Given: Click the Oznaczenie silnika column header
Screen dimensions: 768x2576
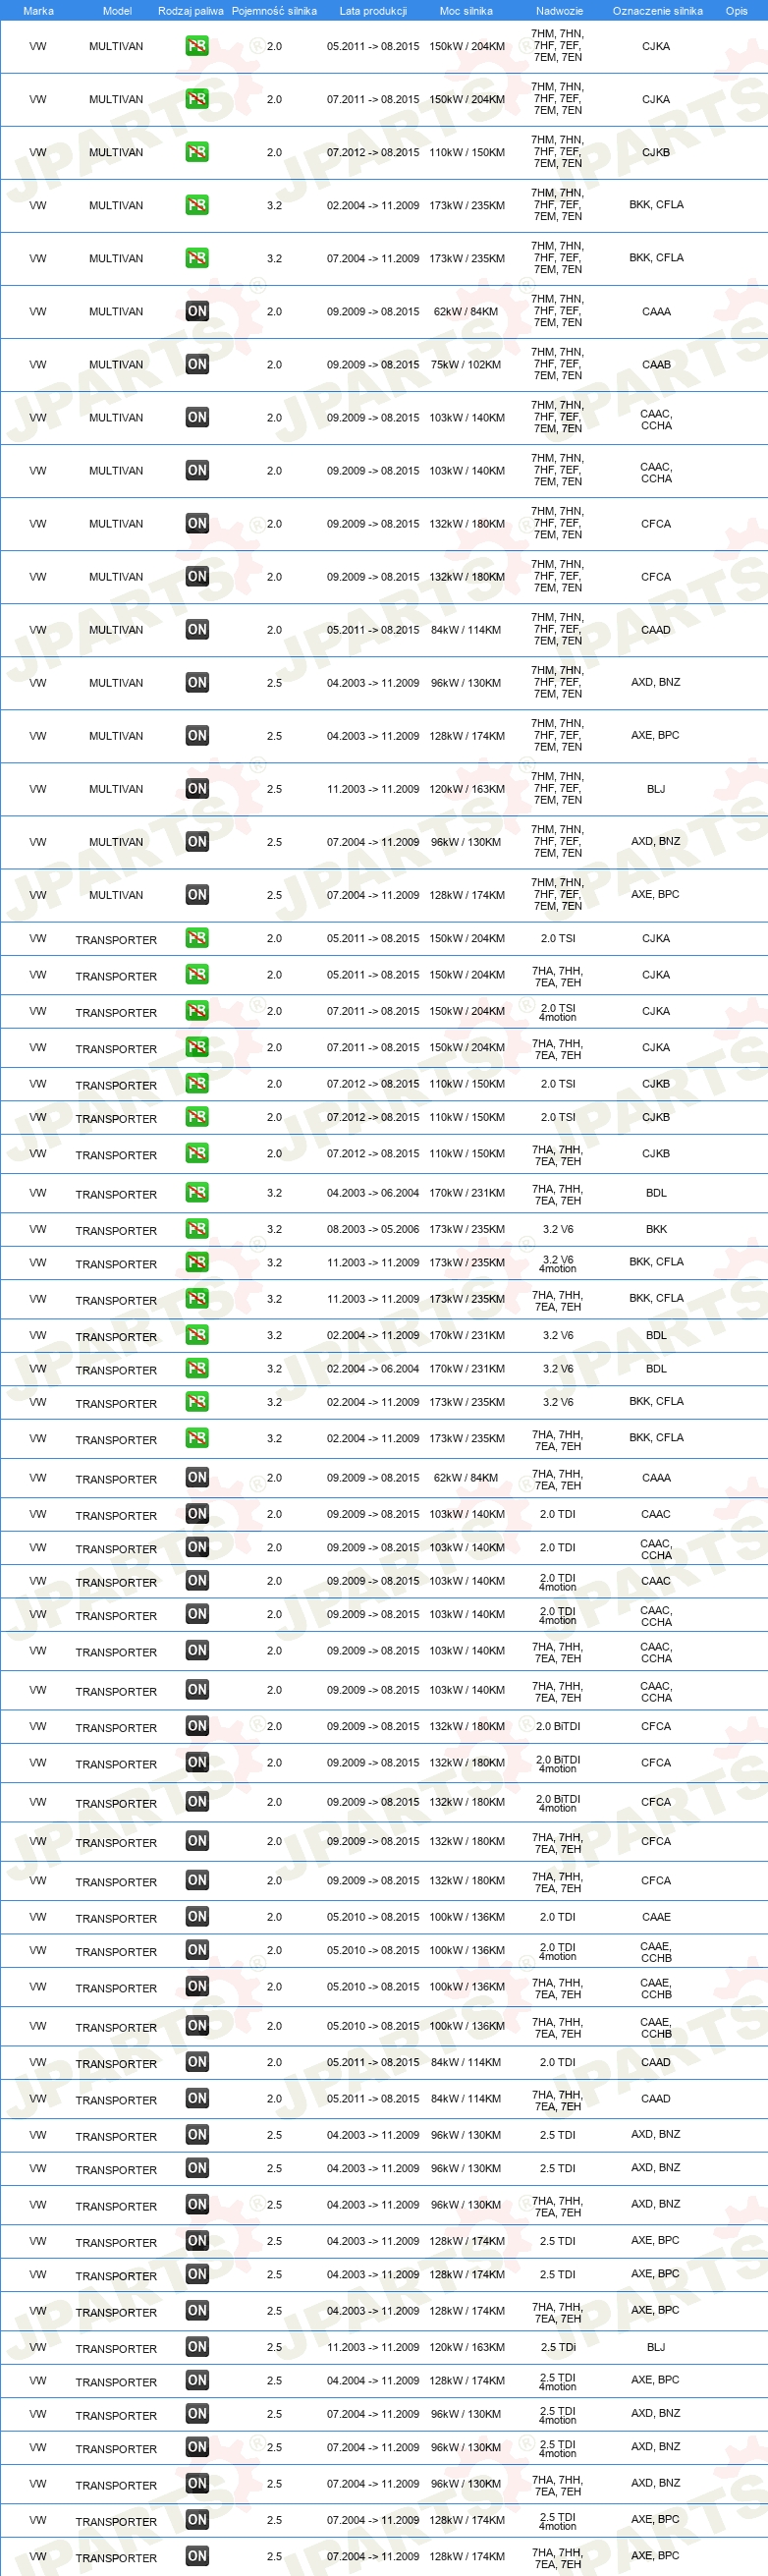Looking at the screenshot, I should pos(657,10).
